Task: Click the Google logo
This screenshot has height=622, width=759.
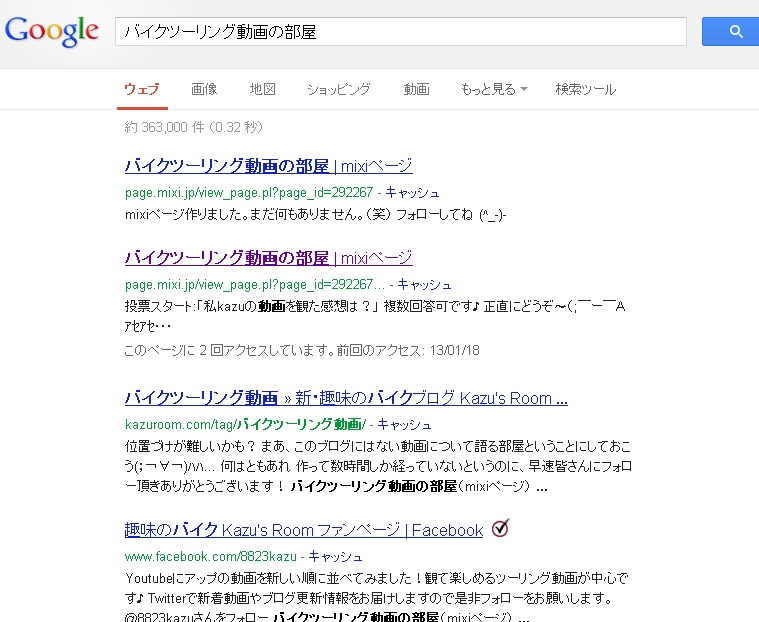Action: (x=52, y=31)
